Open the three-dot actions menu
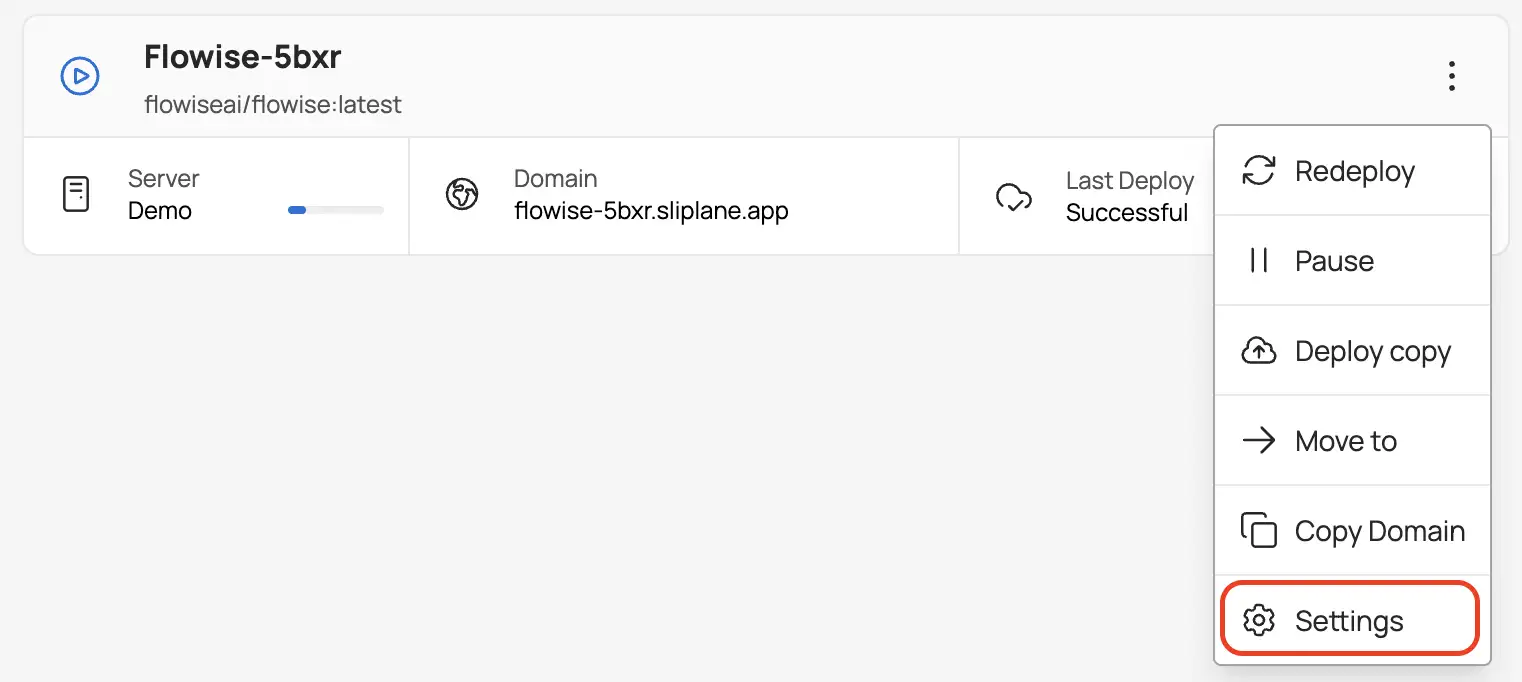The height and width of the screenshot is (682, 1522). click(x=1451, y=75)
